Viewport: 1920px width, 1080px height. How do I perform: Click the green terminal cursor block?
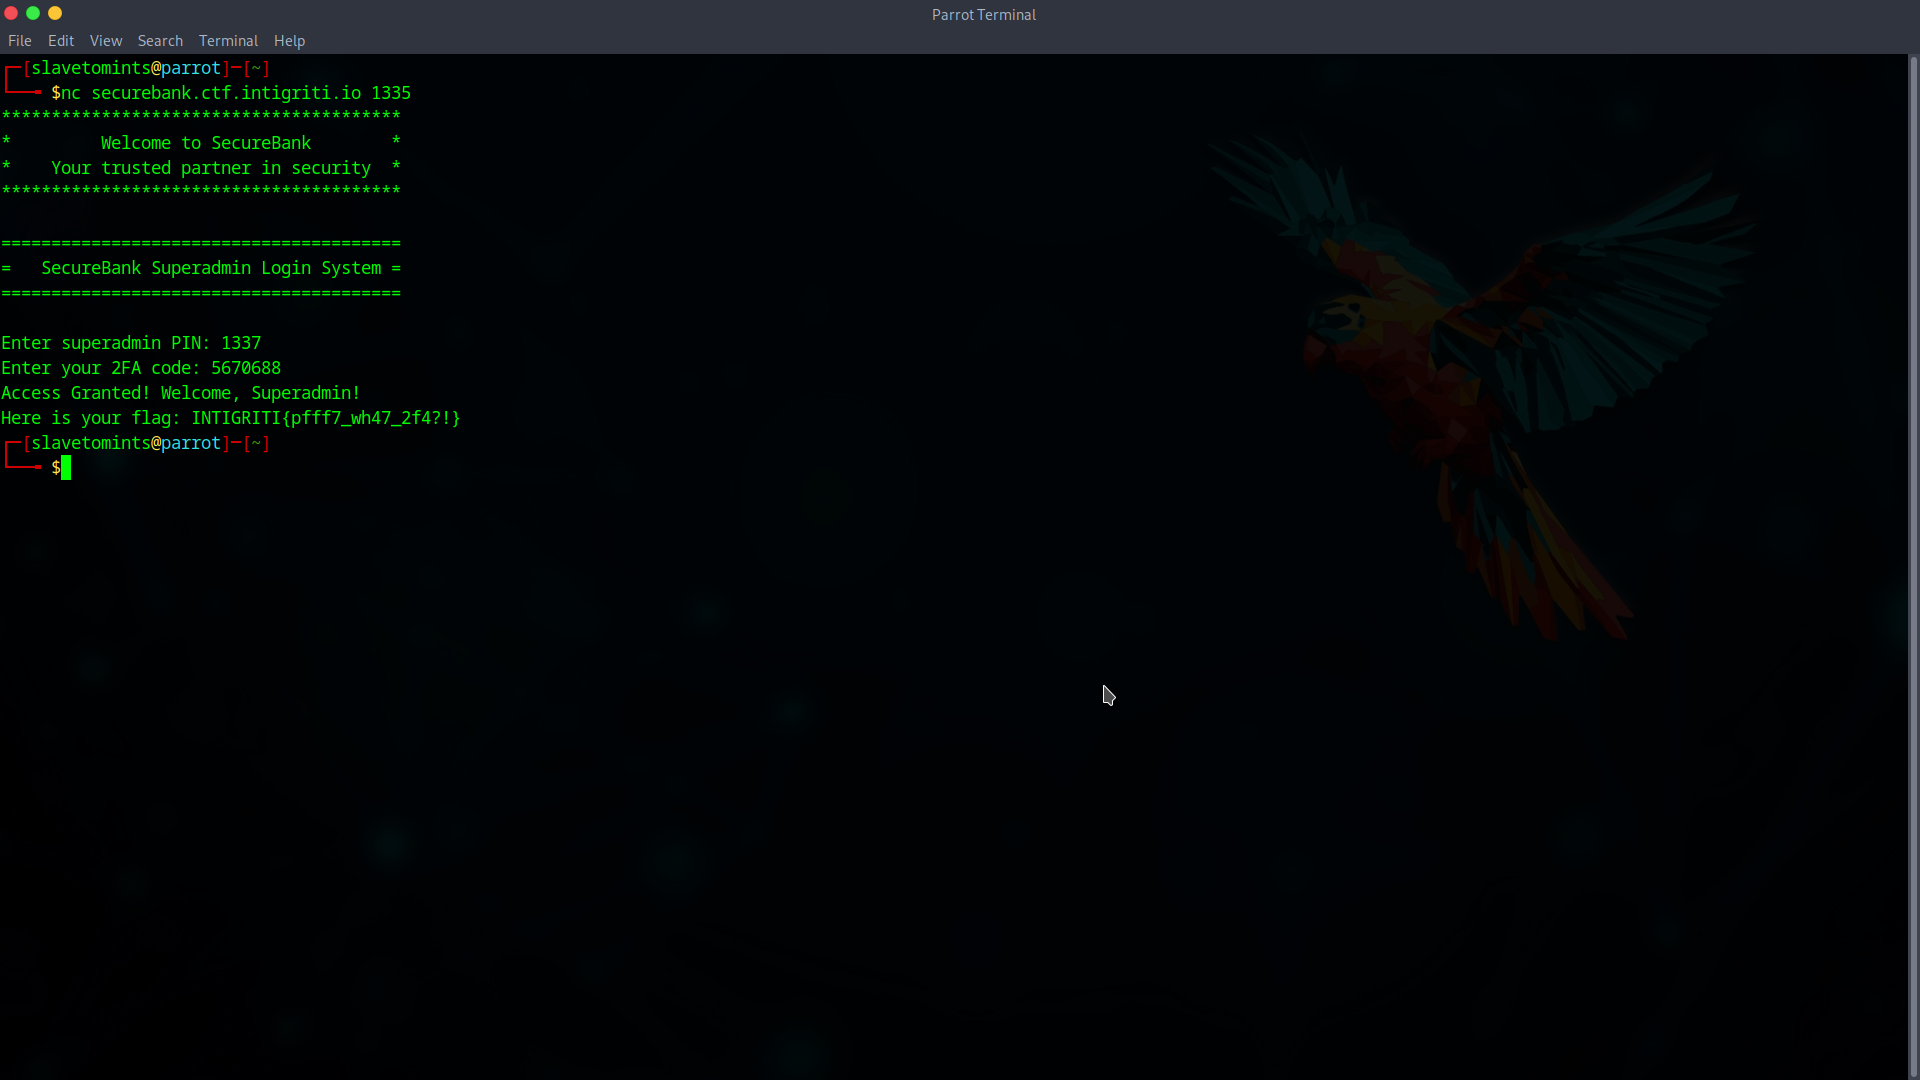click(x=66, y=468)
